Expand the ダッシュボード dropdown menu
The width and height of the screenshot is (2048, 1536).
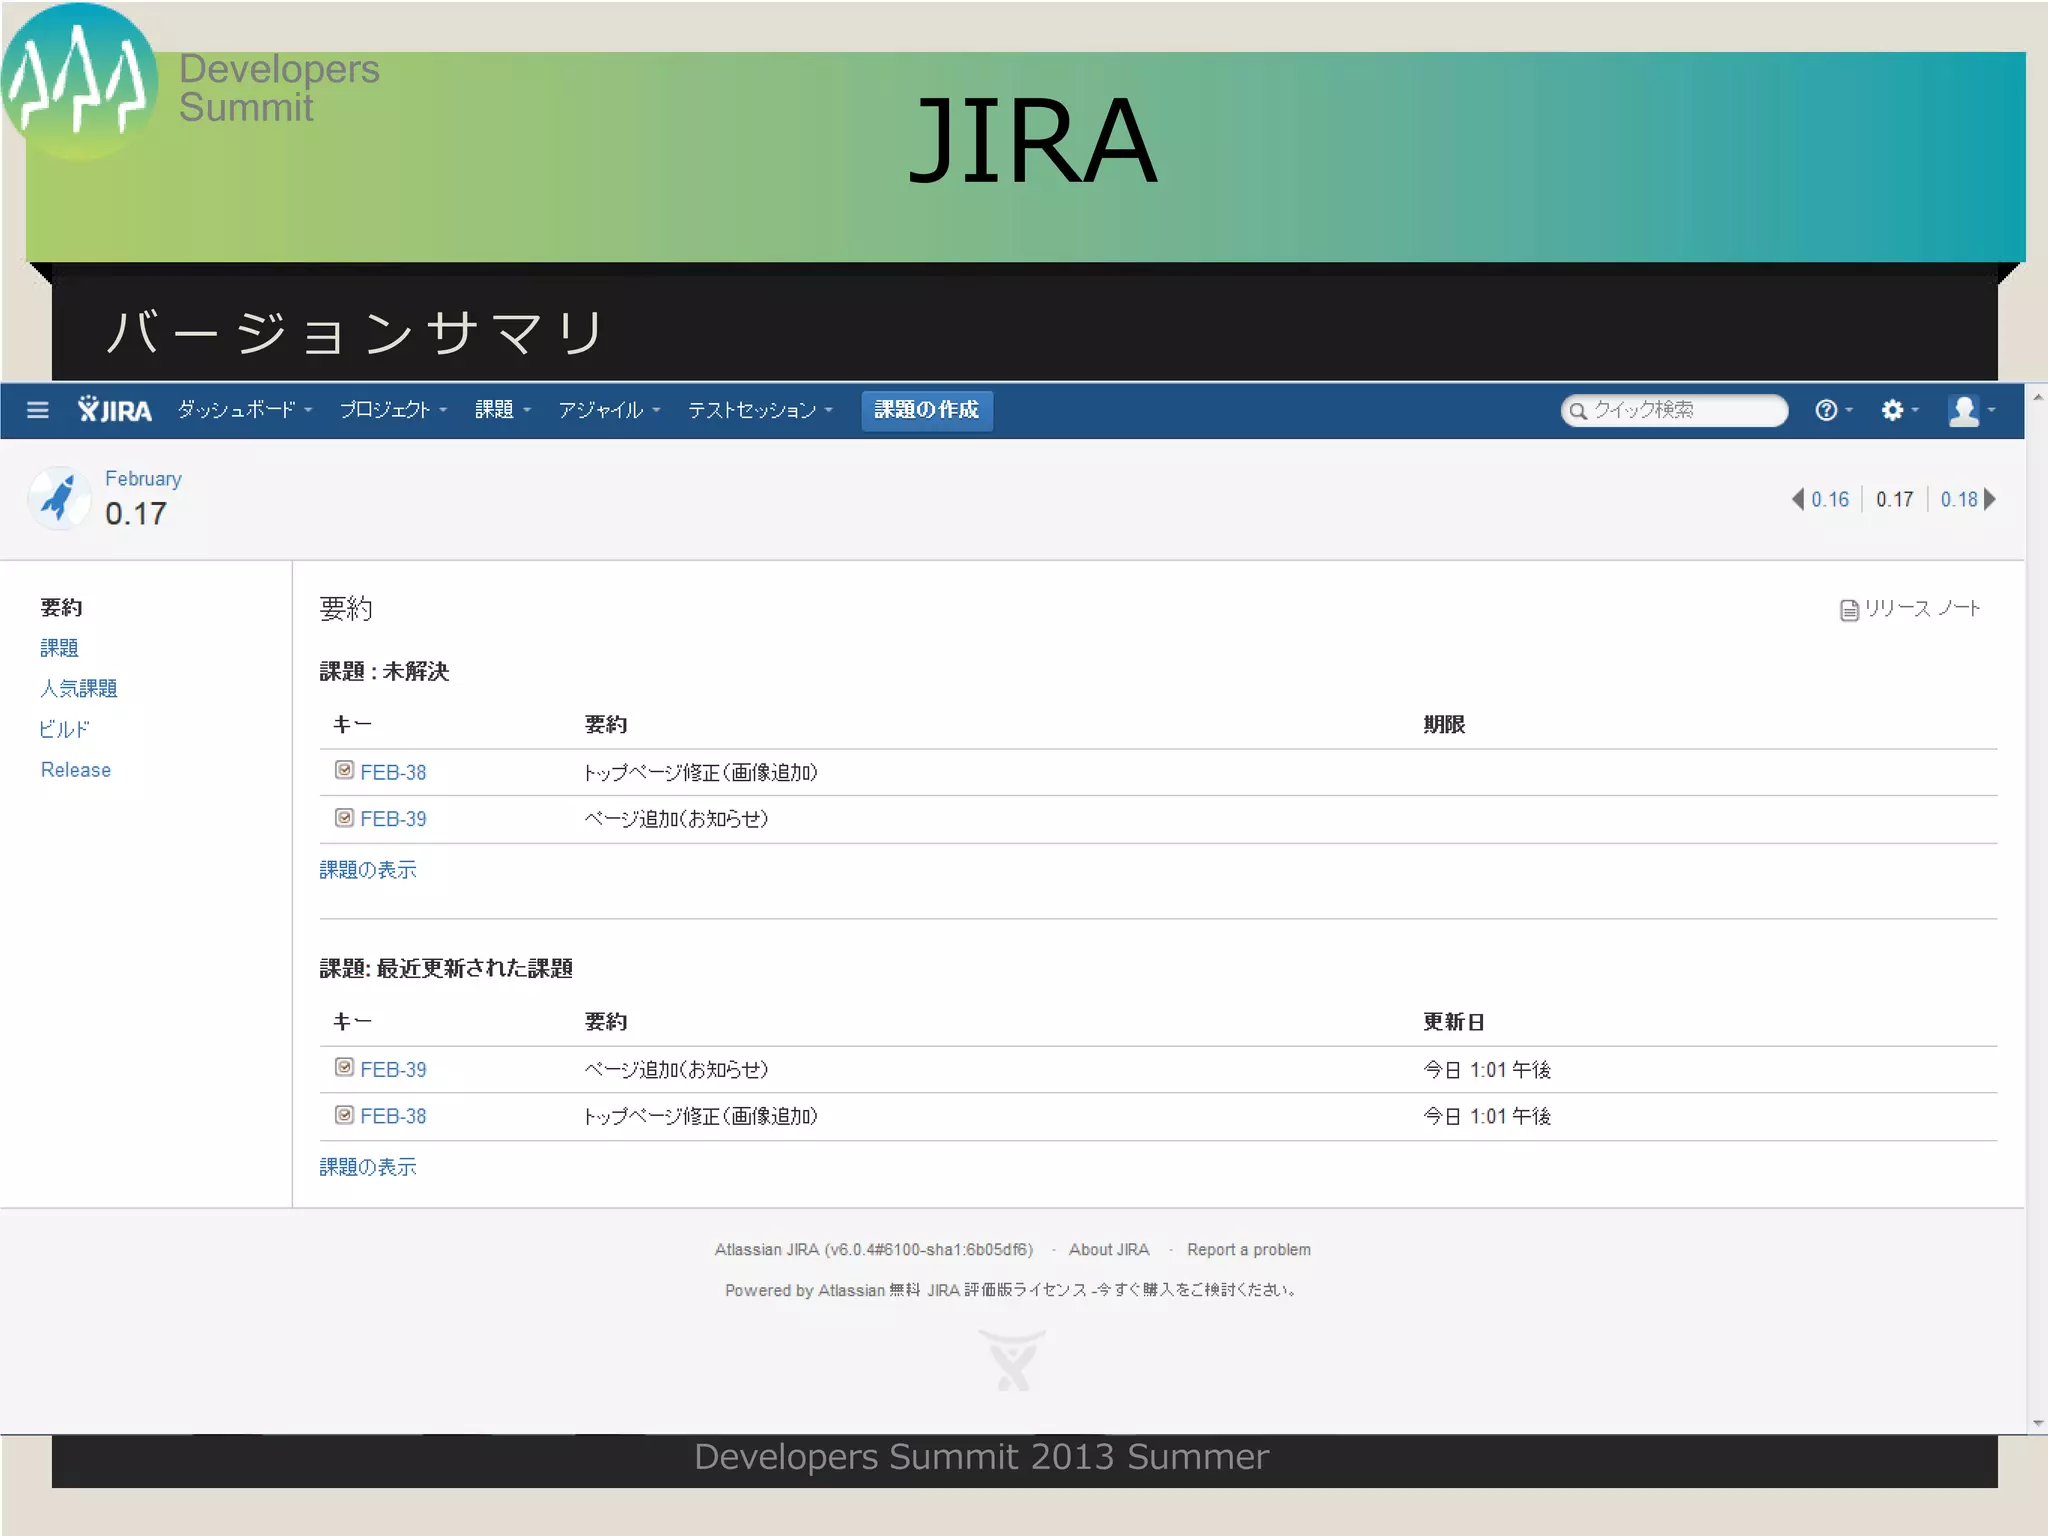(245, 410)
